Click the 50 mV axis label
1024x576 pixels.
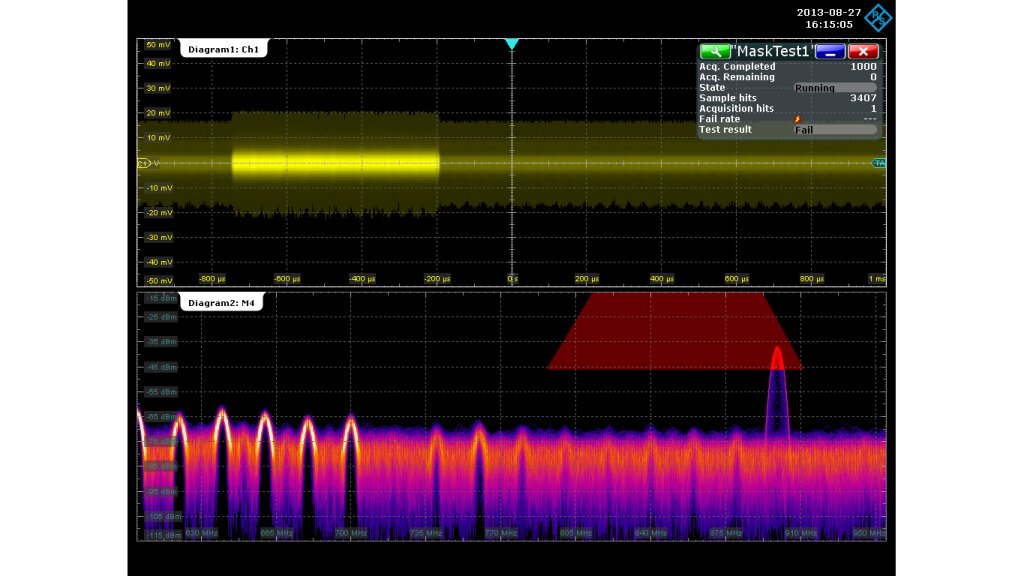click(158, 45)
